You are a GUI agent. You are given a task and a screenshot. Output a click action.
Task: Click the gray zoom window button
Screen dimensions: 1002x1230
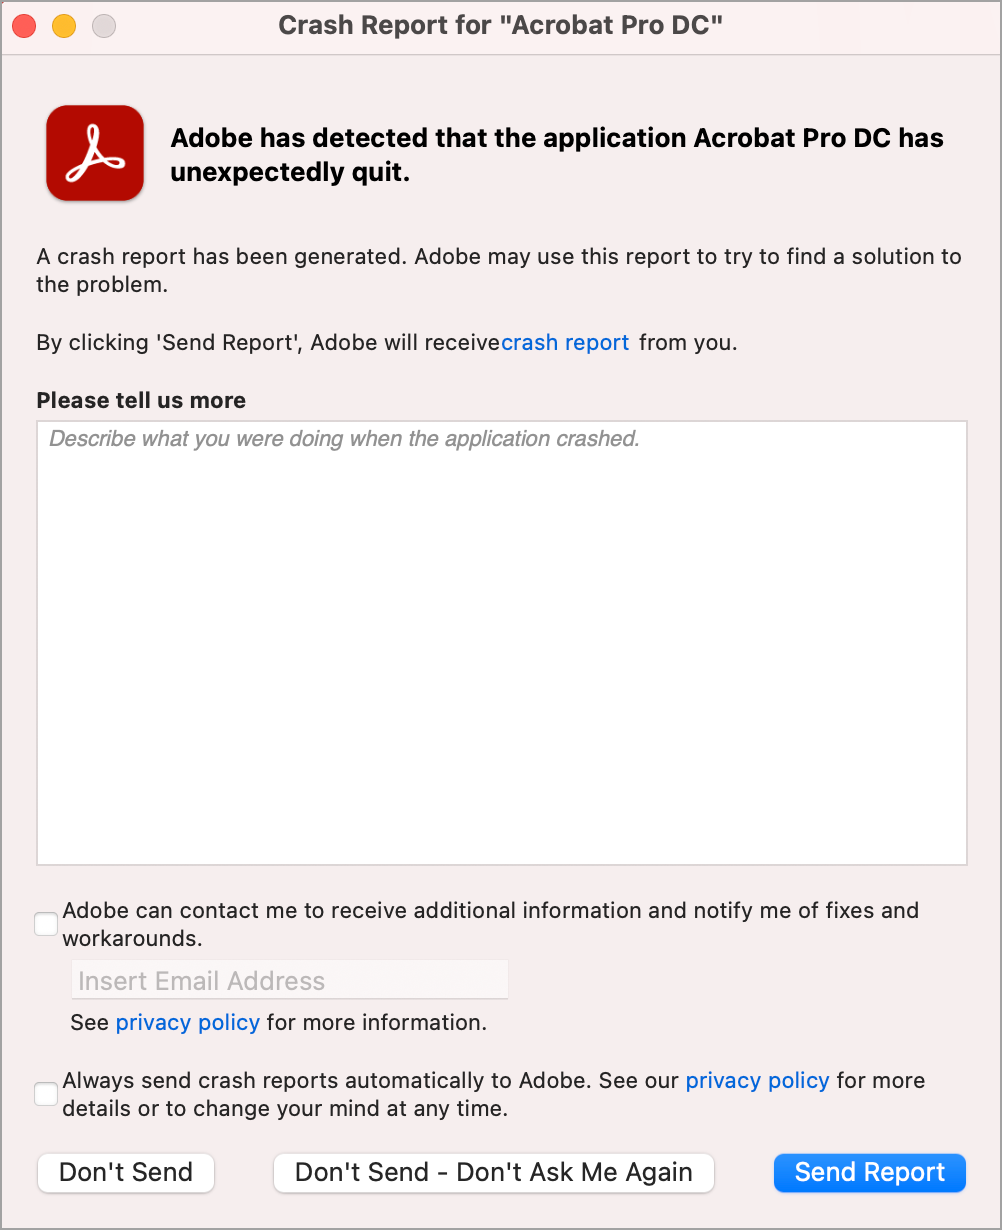(103, 26)
